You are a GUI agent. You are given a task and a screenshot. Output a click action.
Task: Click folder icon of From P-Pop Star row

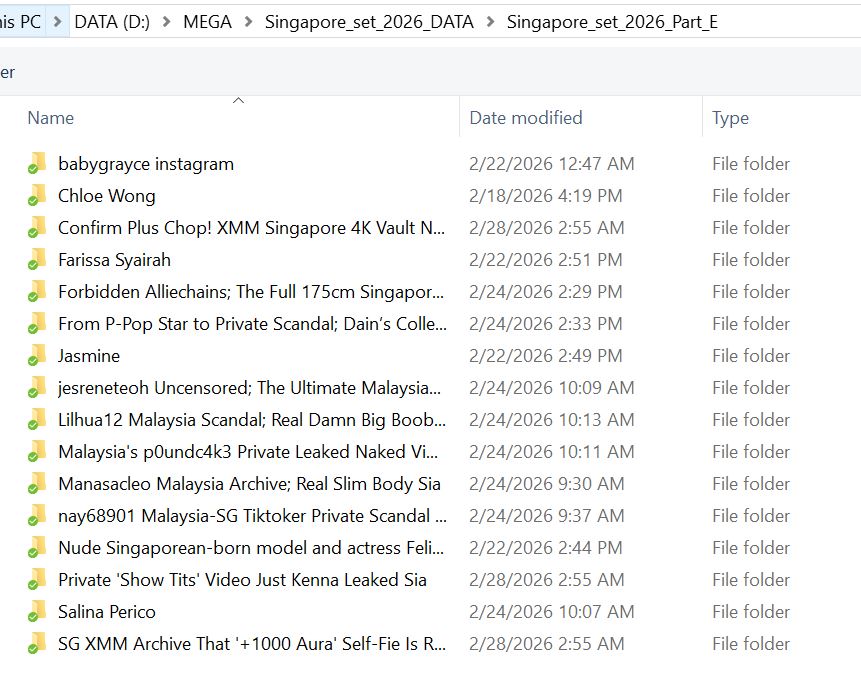[x=37, y=323]
